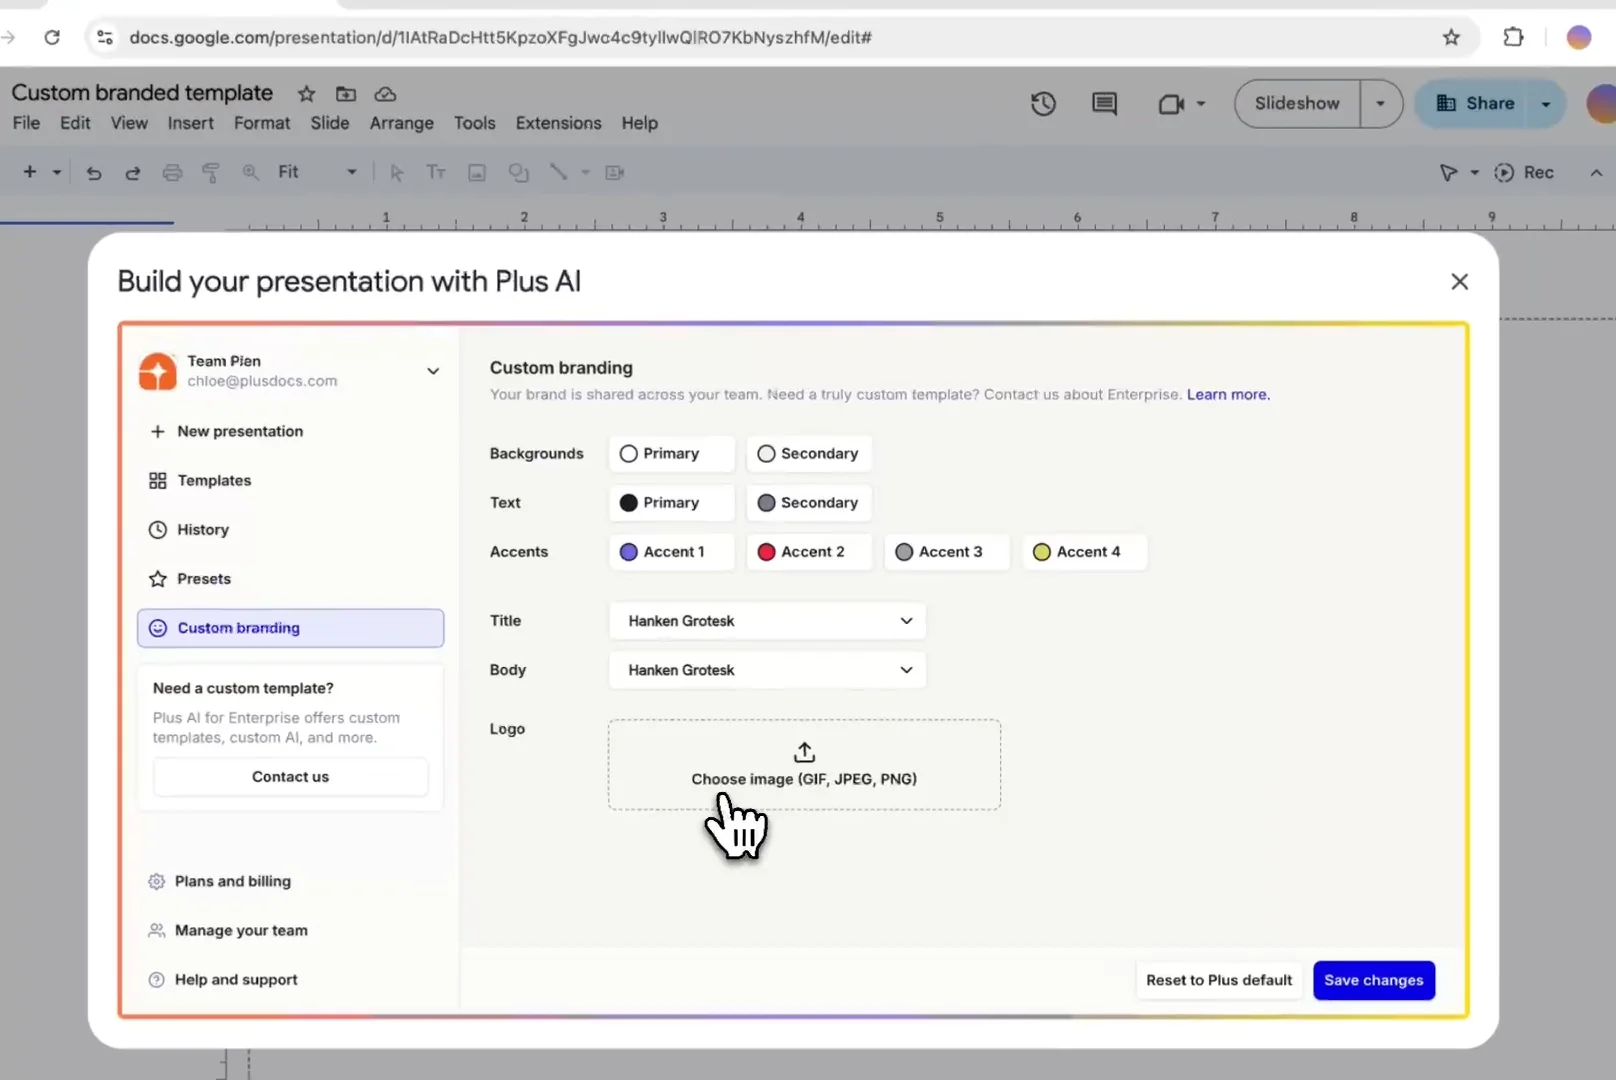Image resolution: width=1616 pixels, height=1080 pixels.
Task: Edit the Accent 2 color
Action: pos(809,552)
